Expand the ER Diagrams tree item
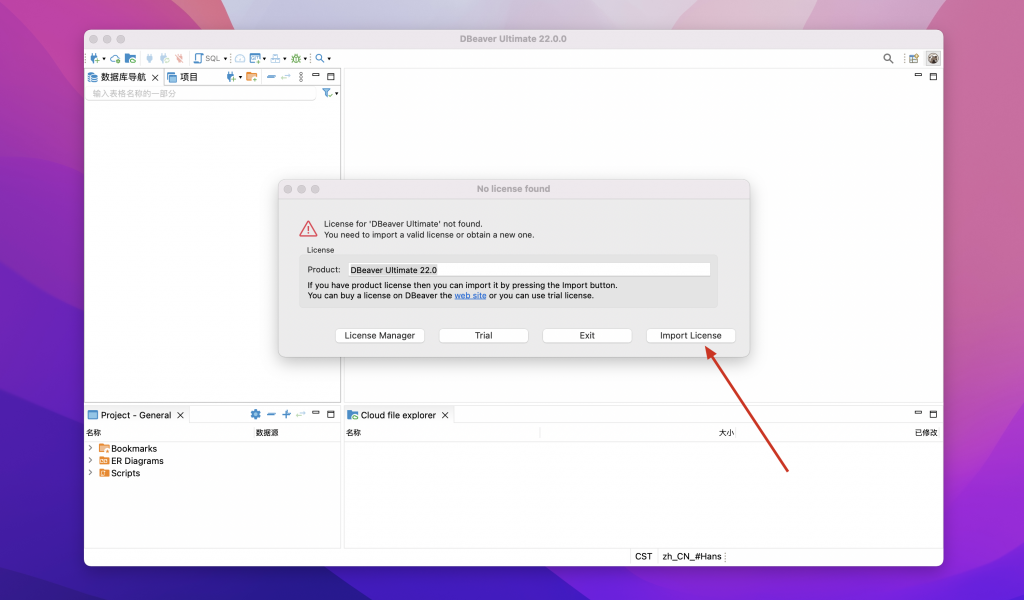Viewport: 1024px width, 600px height. 93,460
